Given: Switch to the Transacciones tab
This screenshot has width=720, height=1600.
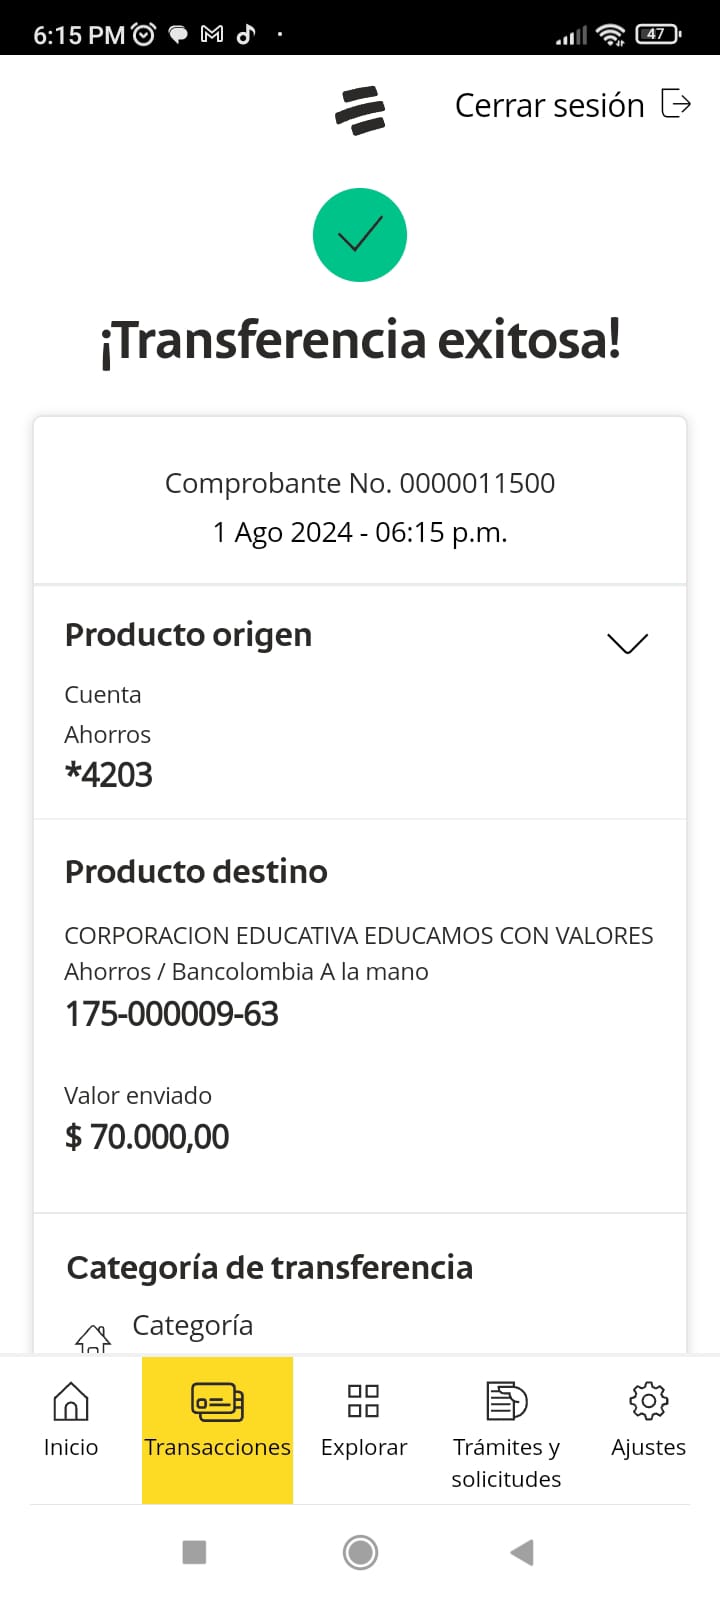Looking at the screenshot, I should point(217,1447).
